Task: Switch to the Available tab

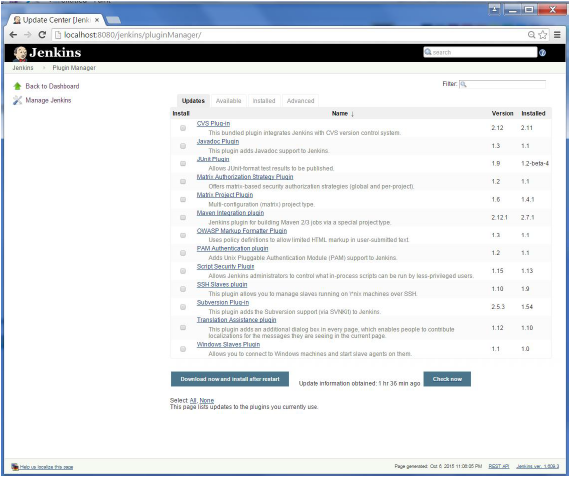Action: point(228,101)
